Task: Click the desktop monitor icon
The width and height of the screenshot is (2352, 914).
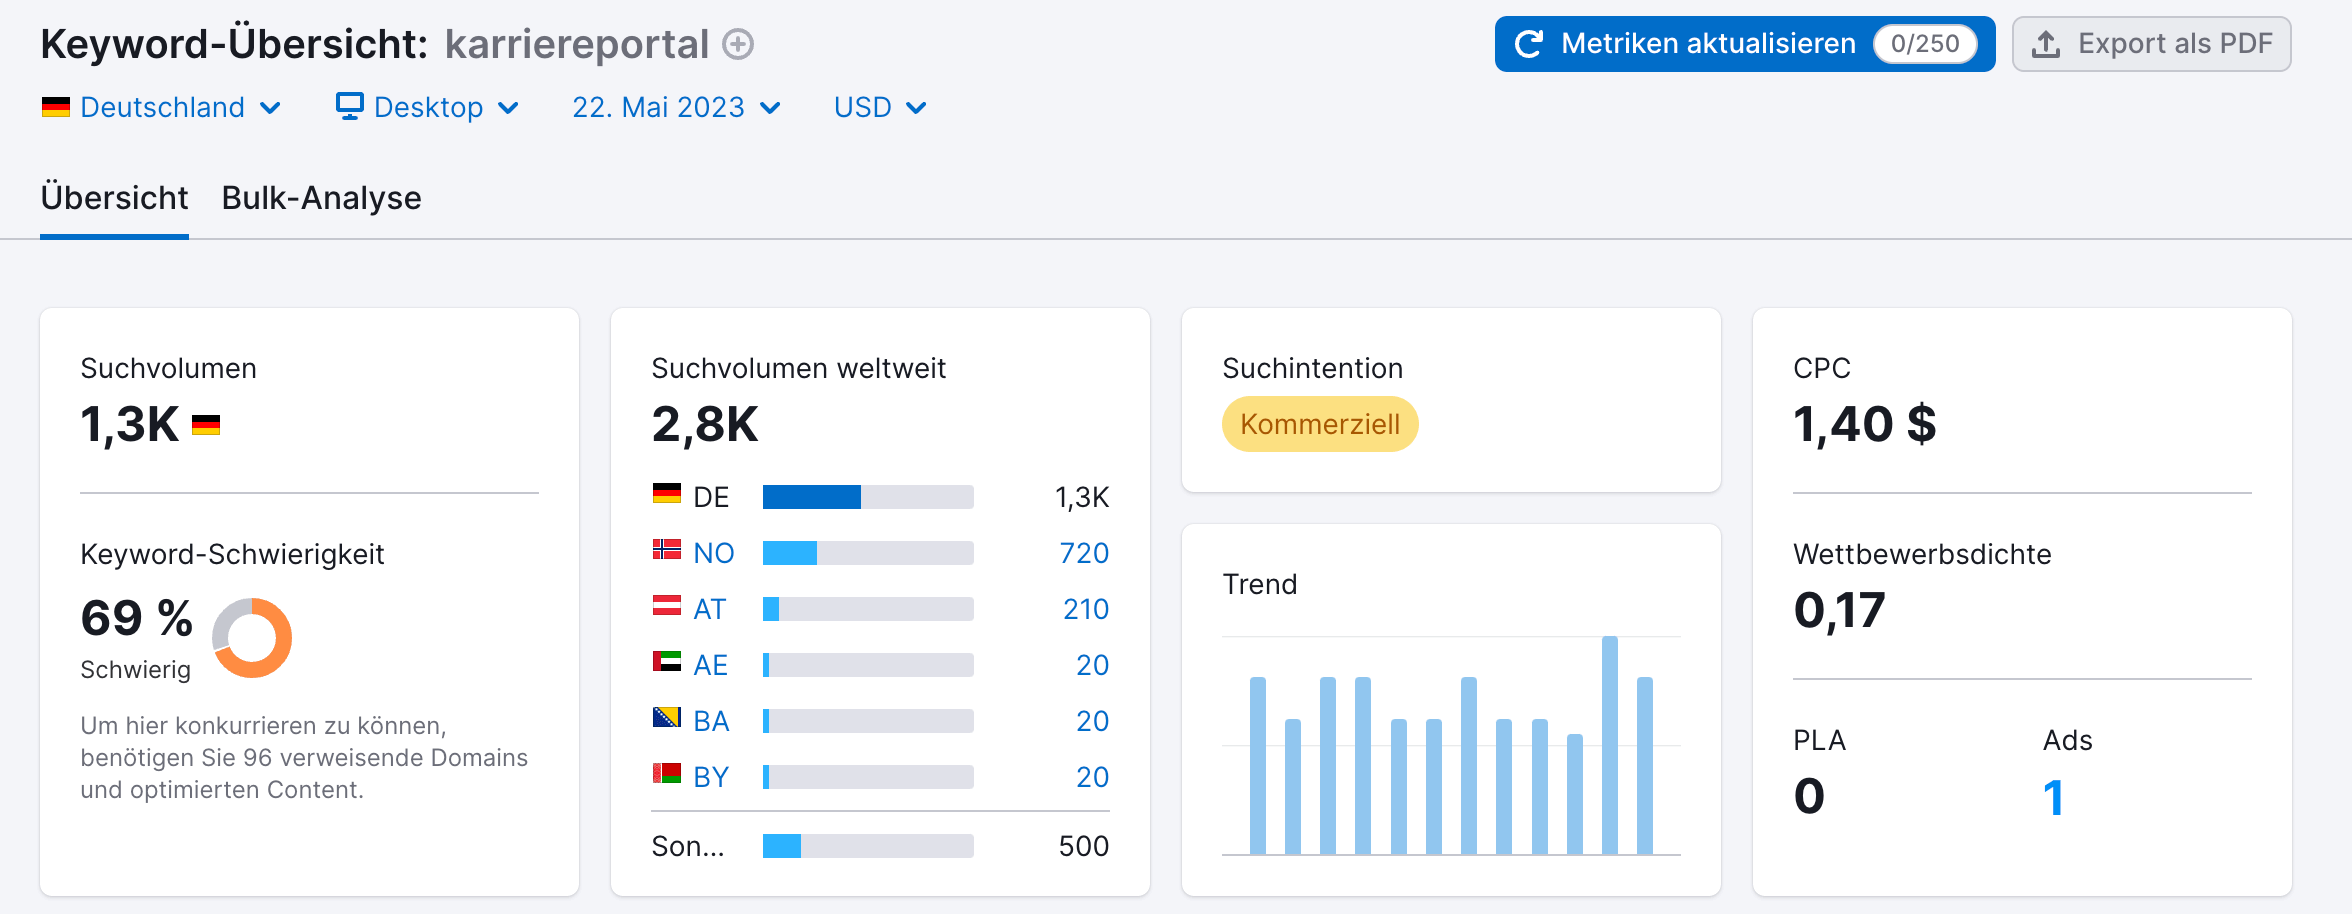Action: 350,106
